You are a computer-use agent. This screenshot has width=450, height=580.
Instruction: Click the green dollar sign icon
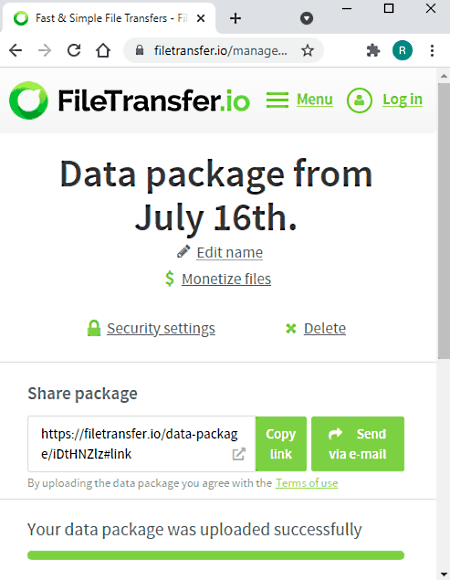click(169, 279)
